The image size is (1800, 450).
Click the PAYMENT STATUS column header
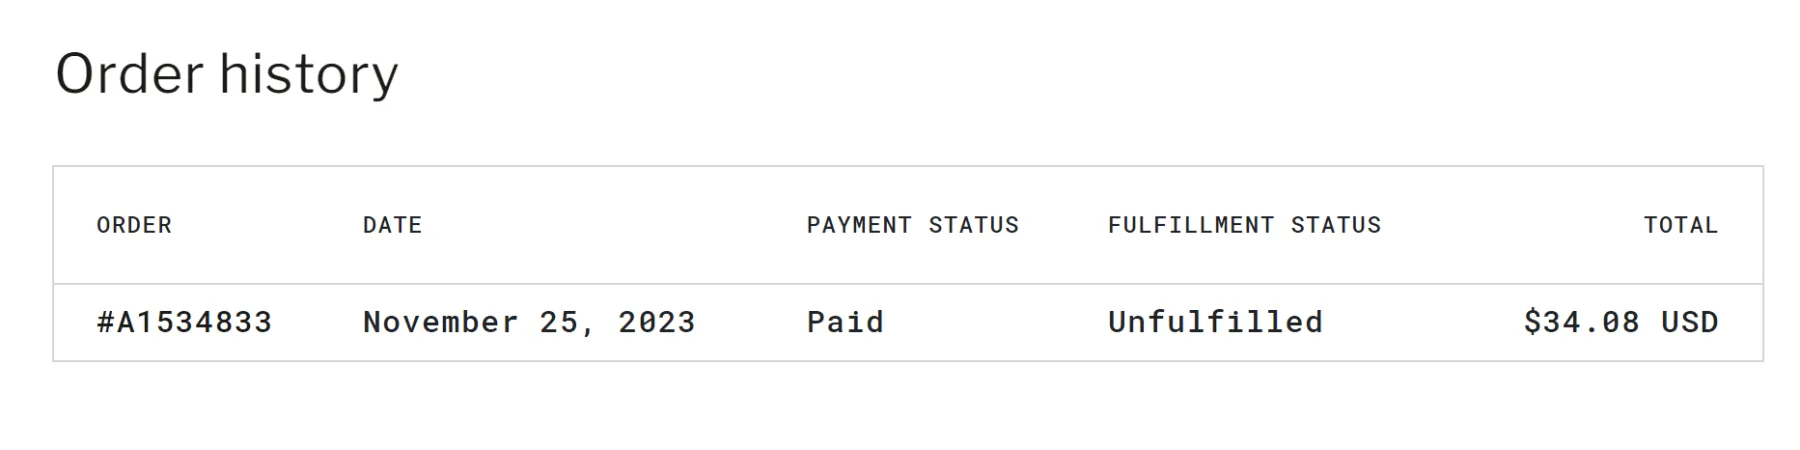click(x=912, y=225)
